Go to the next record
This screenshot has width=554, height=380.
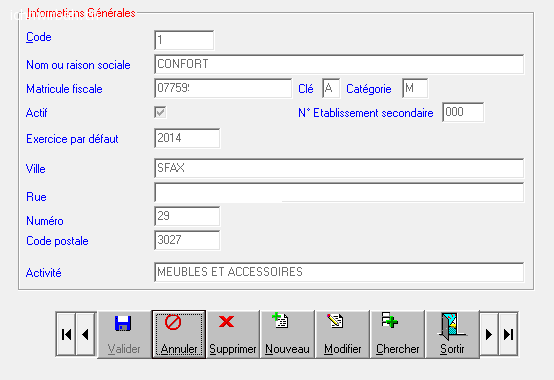click(x=489, y=334)
